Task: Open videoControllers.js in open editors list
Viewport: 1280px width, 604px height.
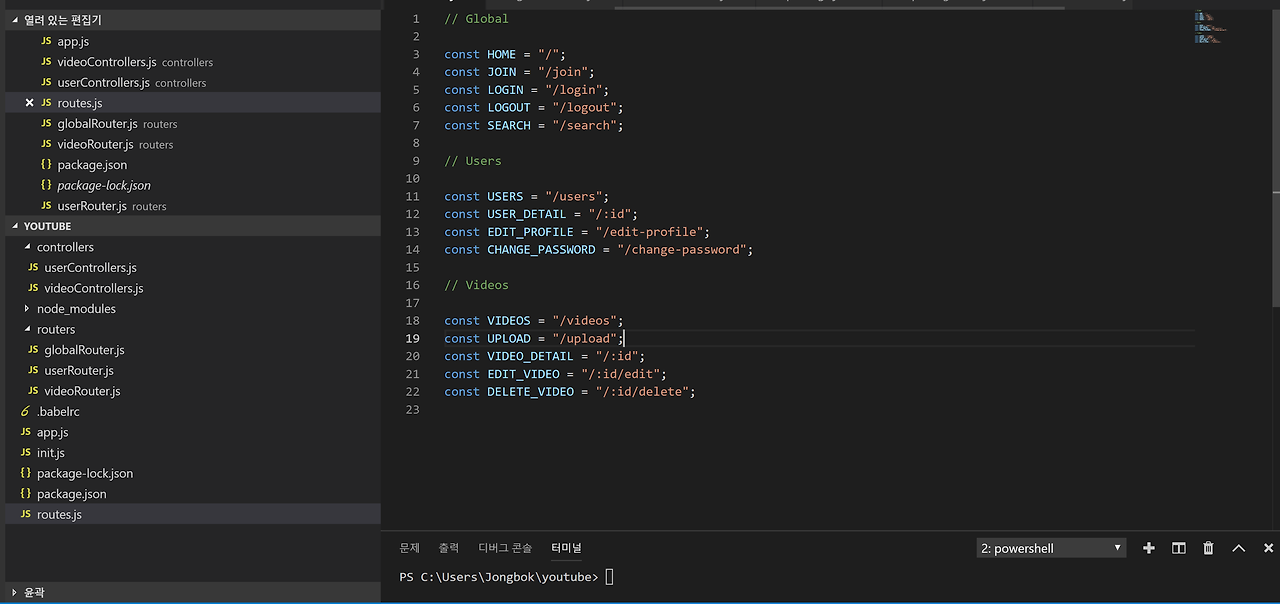Action: [x=193, y=62]
